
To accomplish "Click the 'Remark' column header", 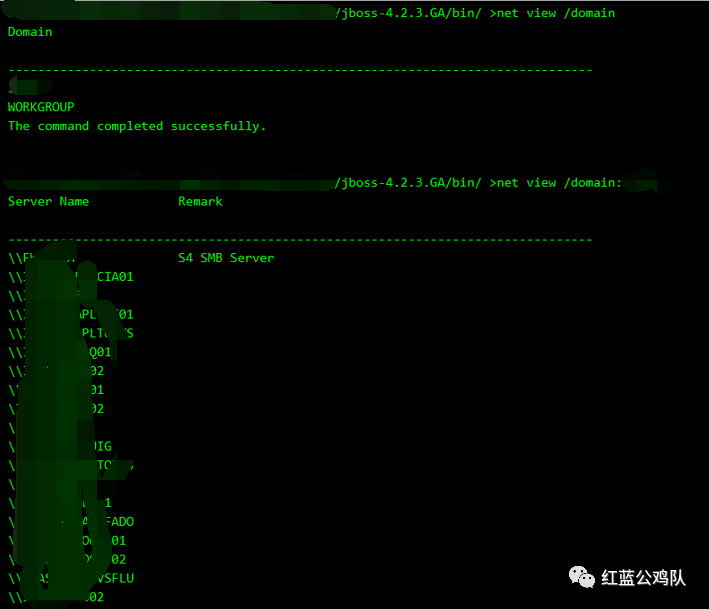I will [200, 201].
